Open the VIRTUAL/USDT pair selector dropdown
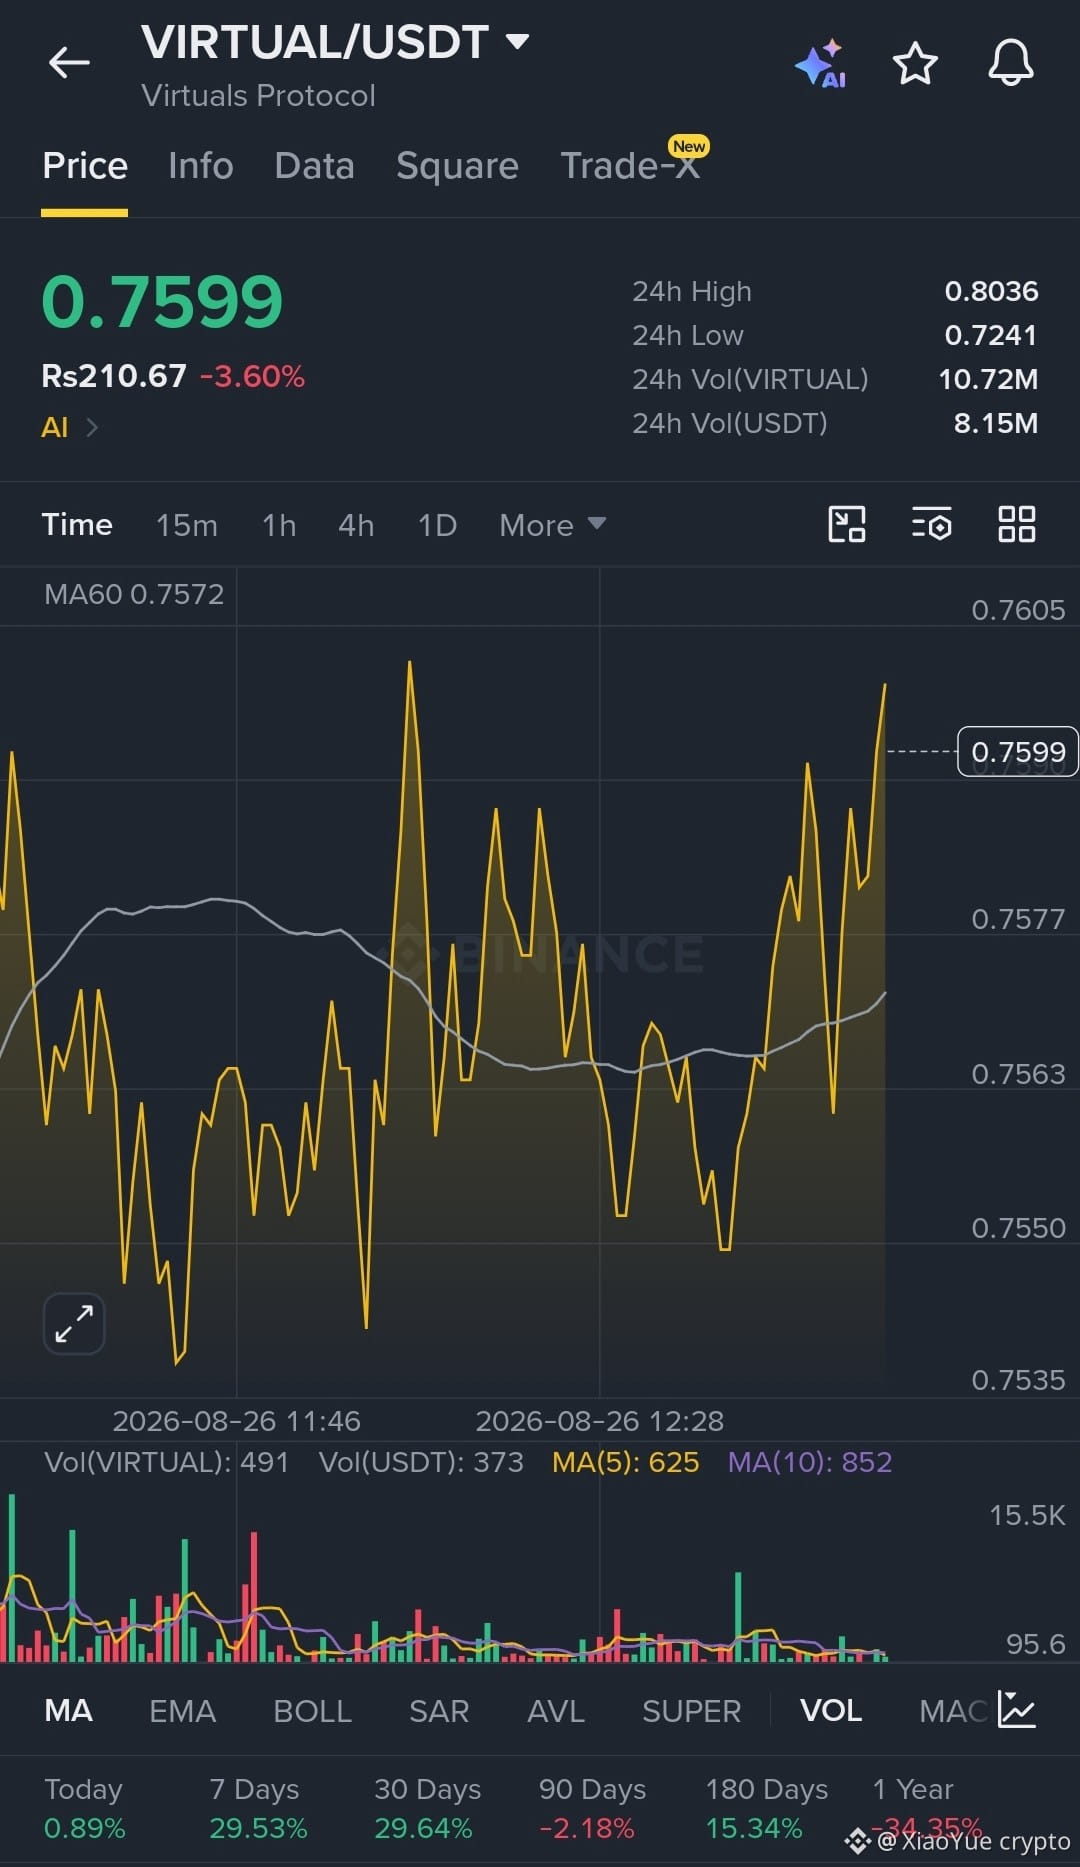The height and width of the screenshot is (1867, 1080). point(335,43)
